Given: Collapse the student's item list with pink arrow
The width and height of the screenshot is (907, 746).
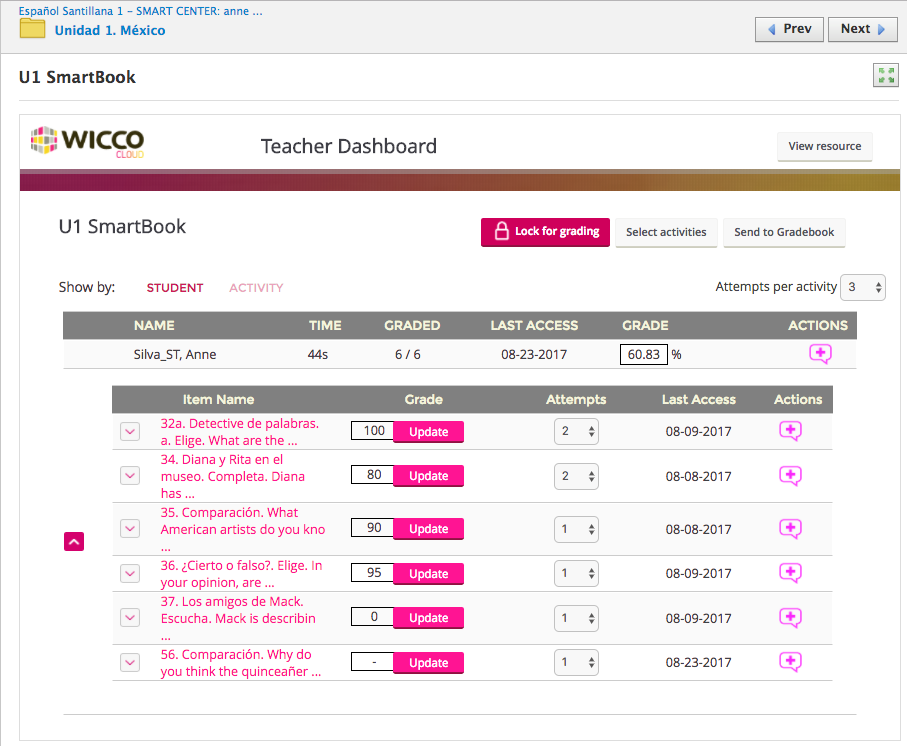Looking at the screenshot, I should 74,541.
